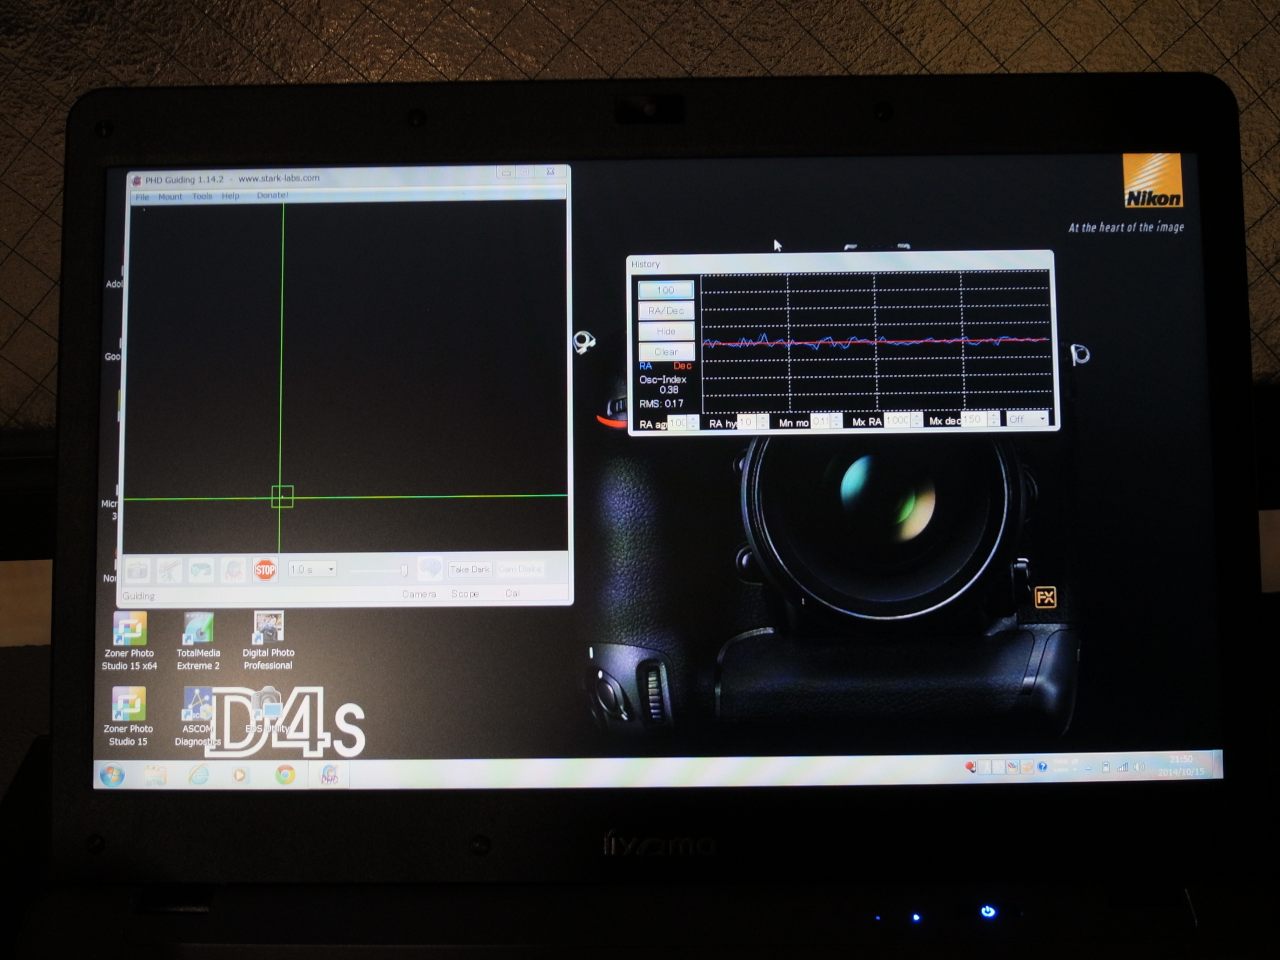Click the camera connect icon in PHD toolbar
Screen dimensions: 1280x960
[x=137, y=570]
